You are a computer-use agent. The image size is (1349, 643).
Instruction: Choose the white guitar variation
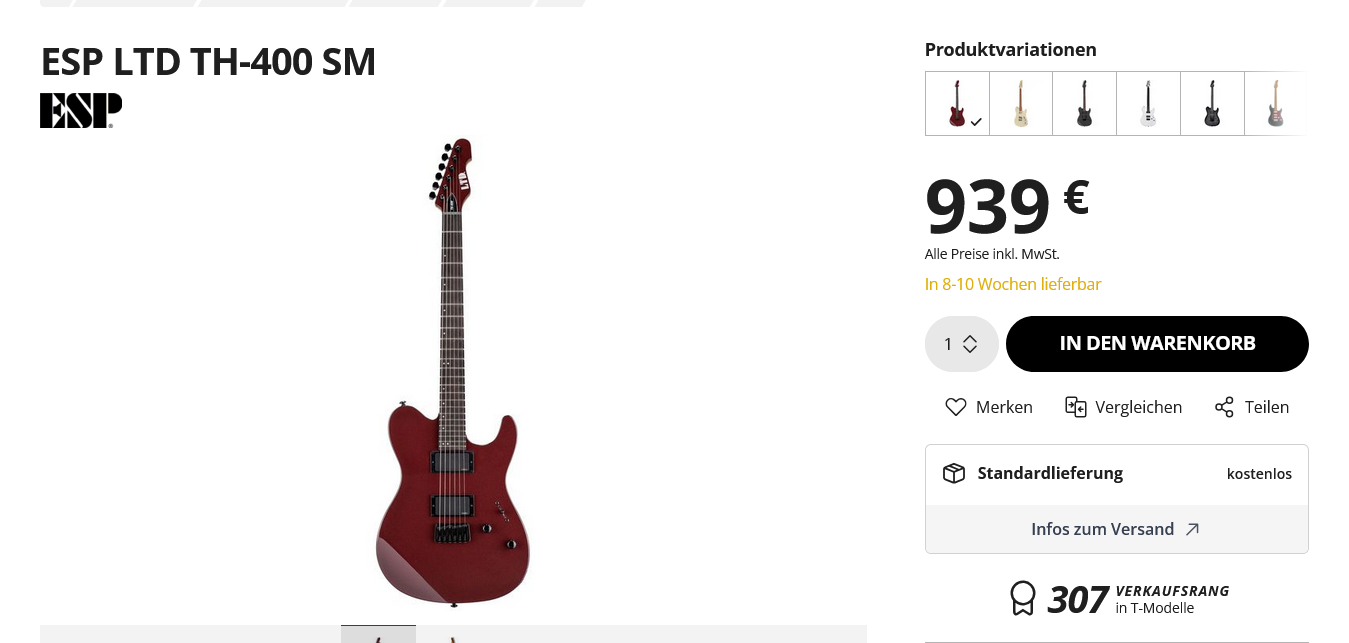pyautogui.click(x=1148, y=103)
